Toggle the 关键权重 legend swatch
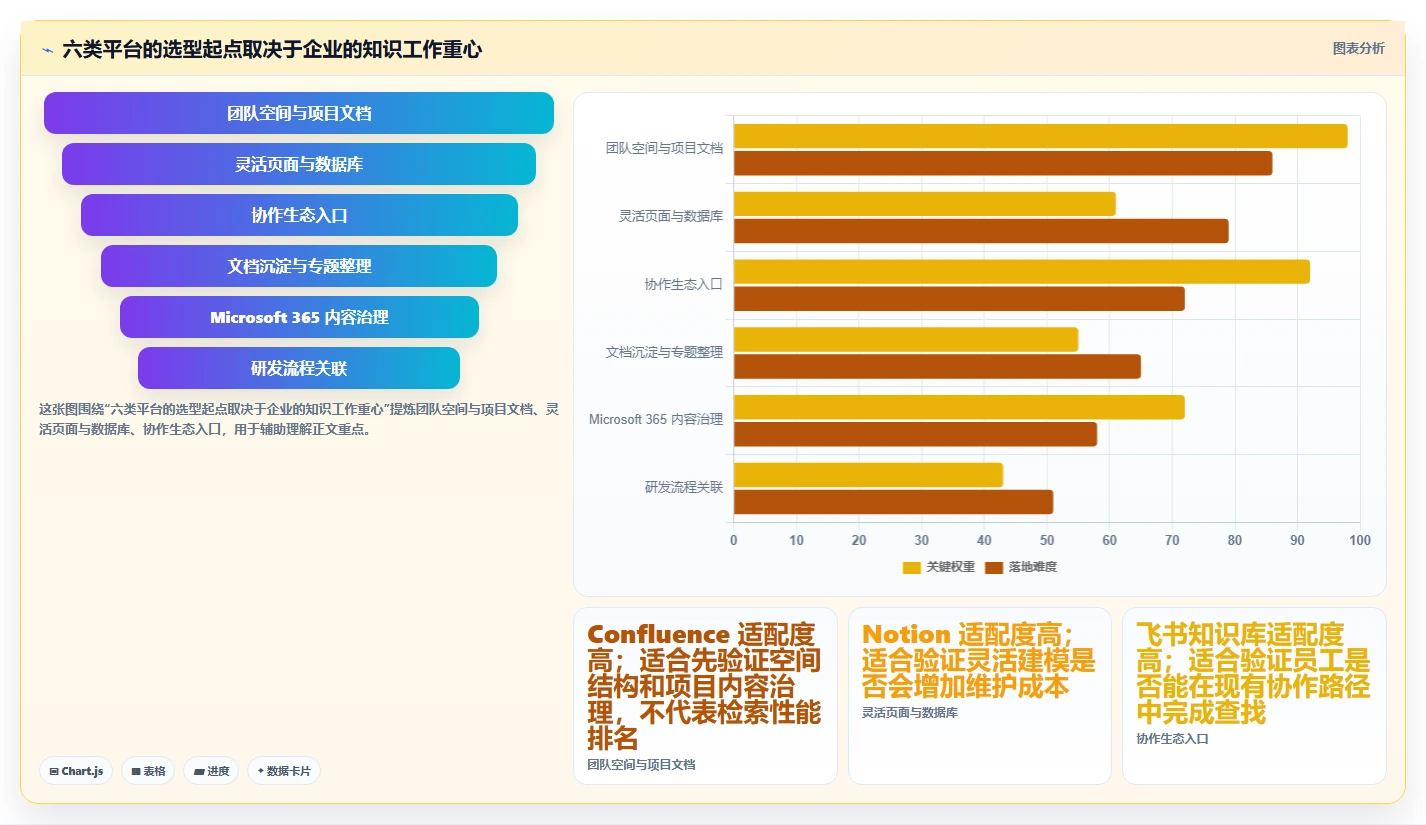Viewport: 1426px width, 825px height. coord(911,567)
